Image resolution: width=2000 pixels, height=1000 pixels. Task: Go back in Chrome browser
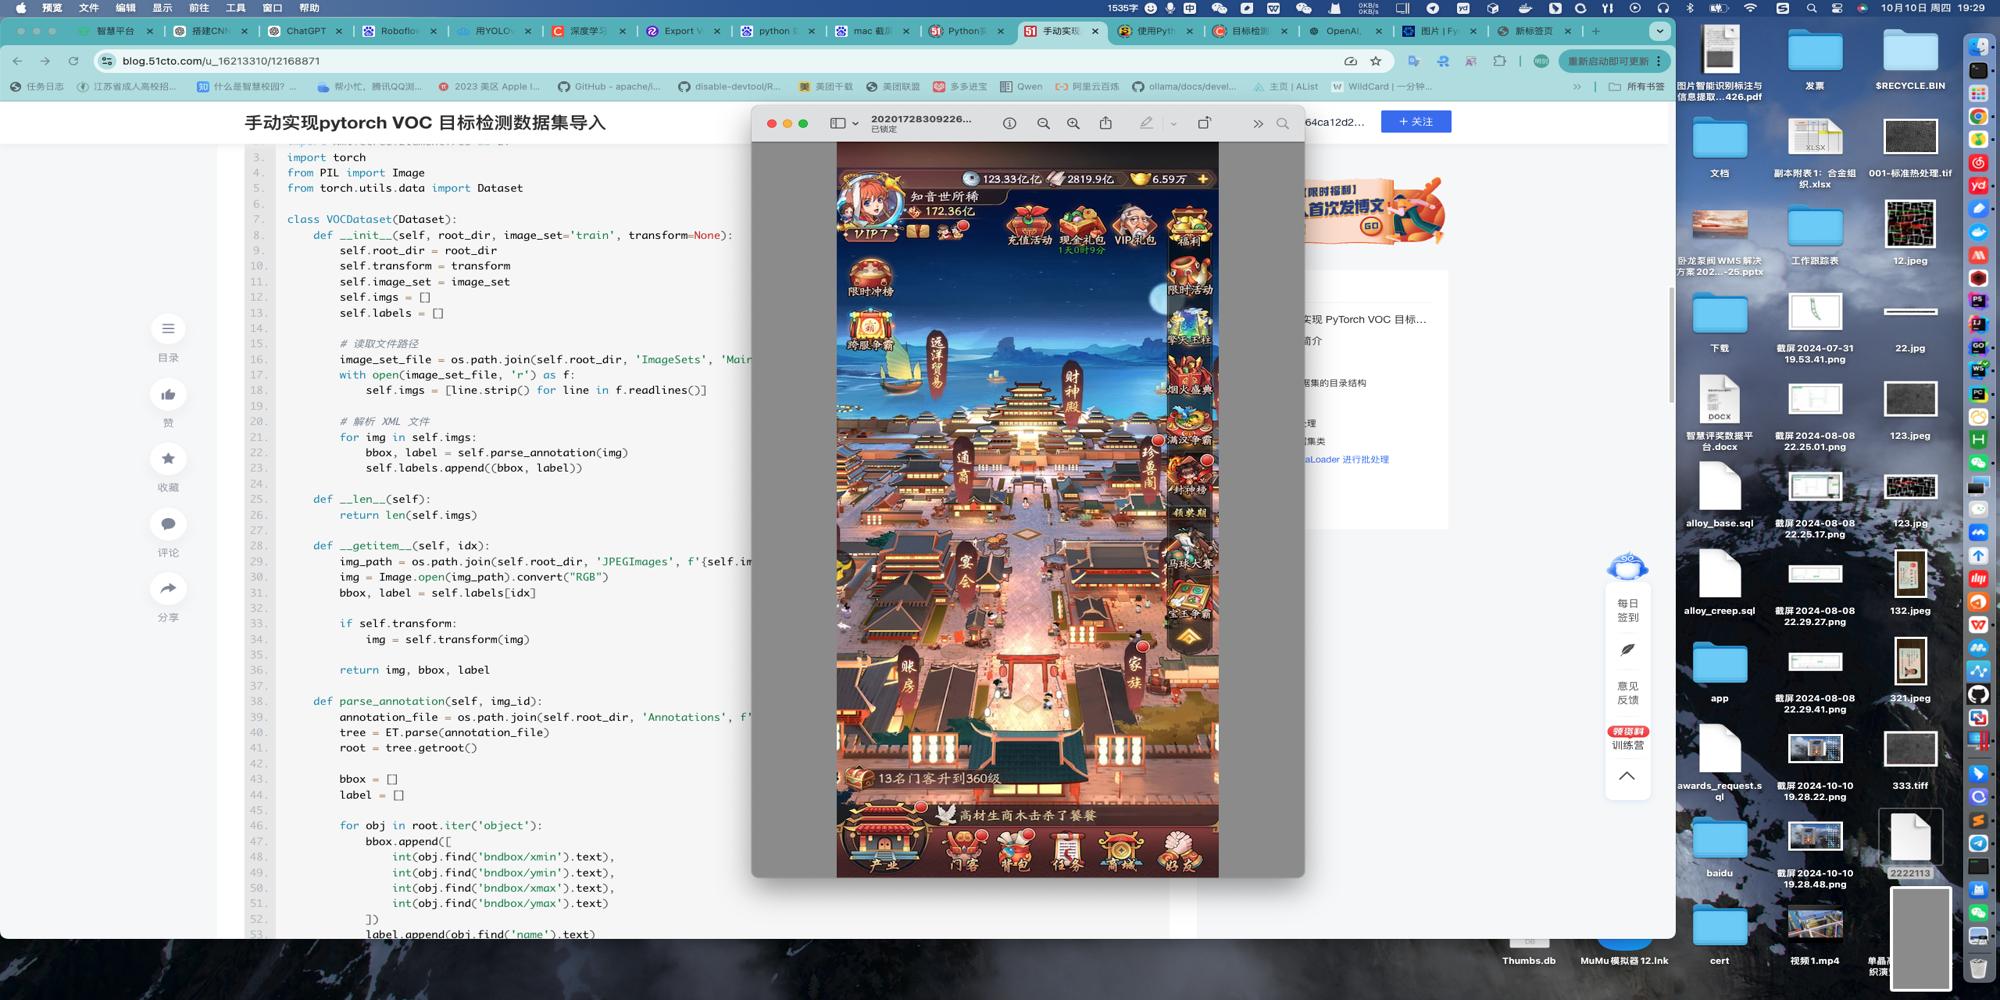tap(18, 61)
